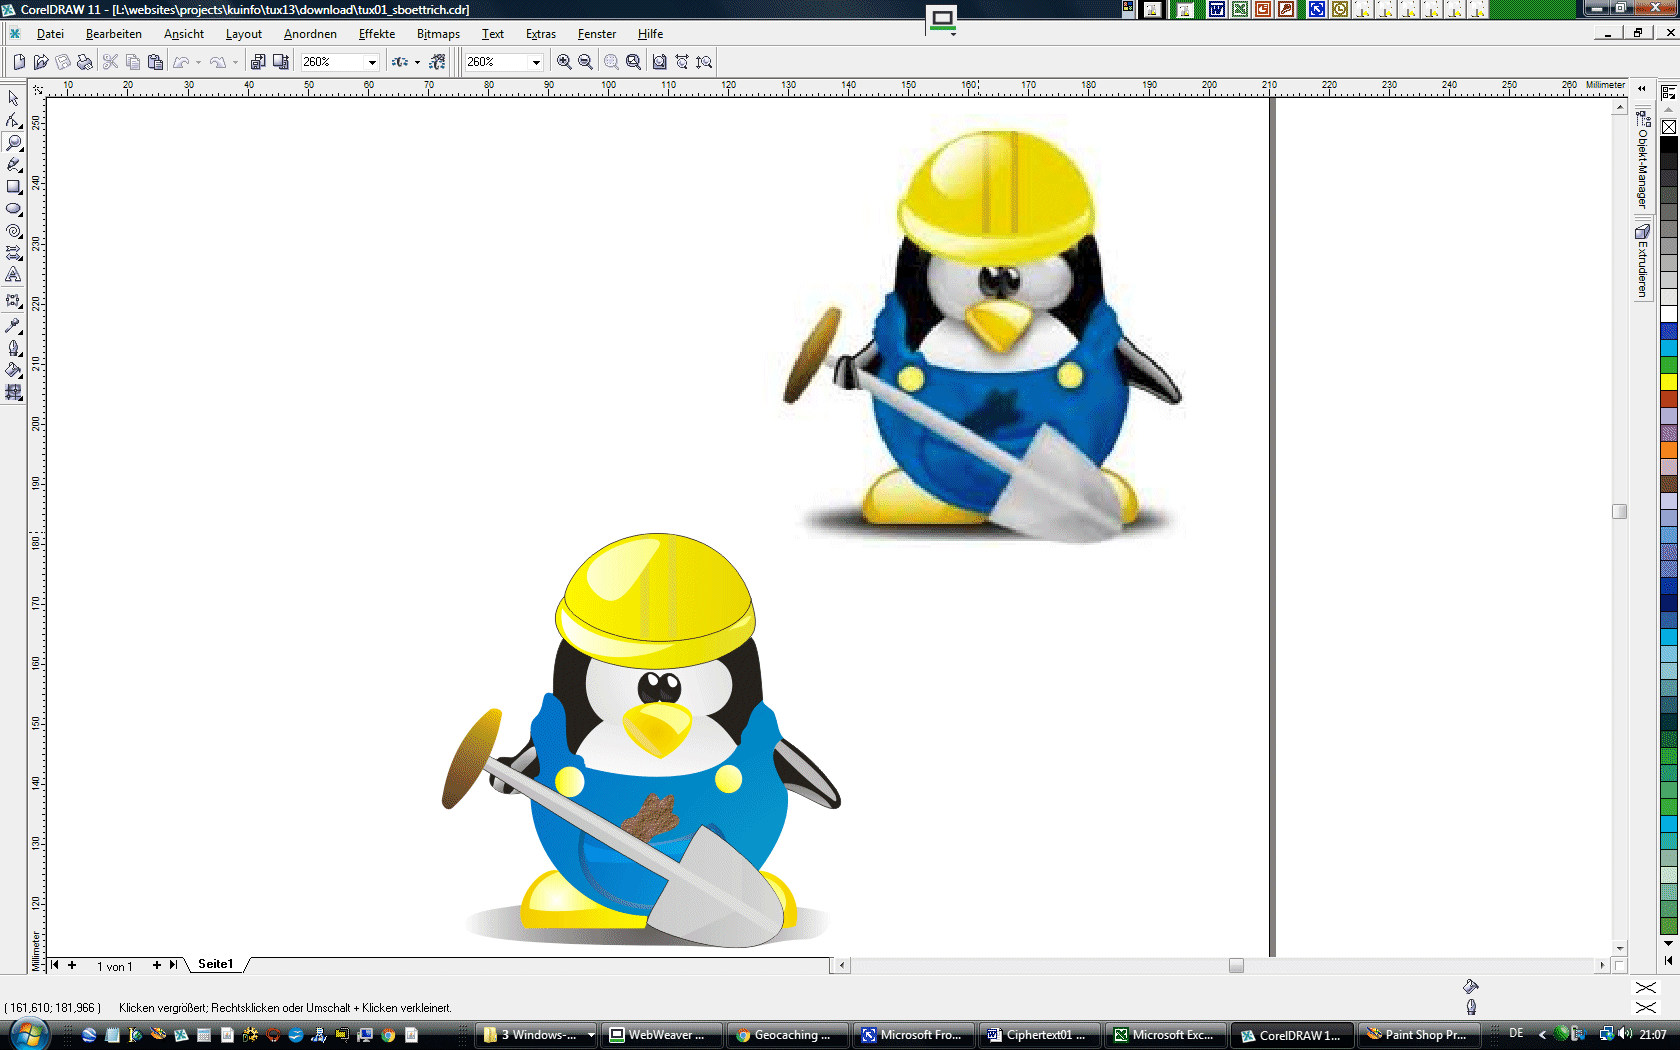The width and height of the screenshot is (1680, 1050).
Task: Click the horizontal scrollbar thumb
Action: point(1236,965)
